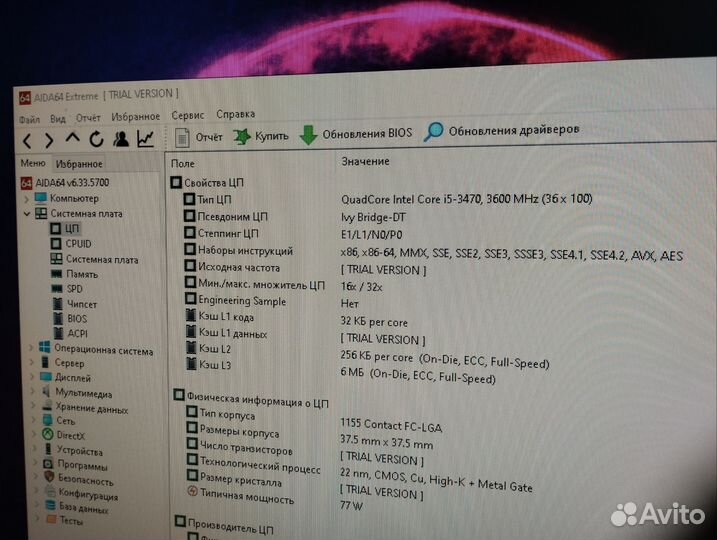Click the Купить buy button
Image resolution: width=717 pixels, height=540 pixels.
pos(261,136)
